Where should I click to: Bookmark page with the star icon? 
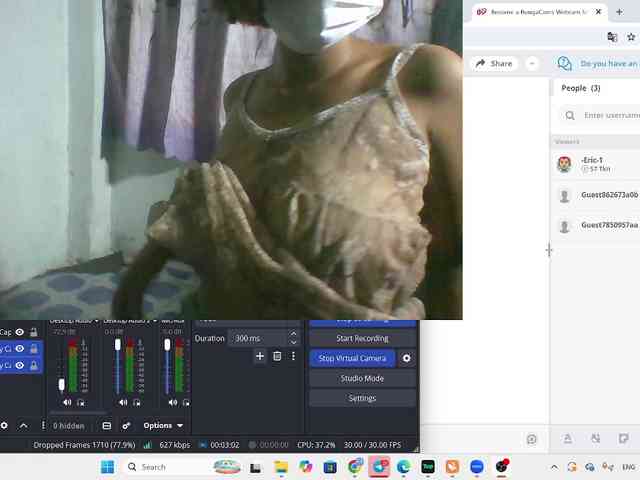tap(631, 37)
